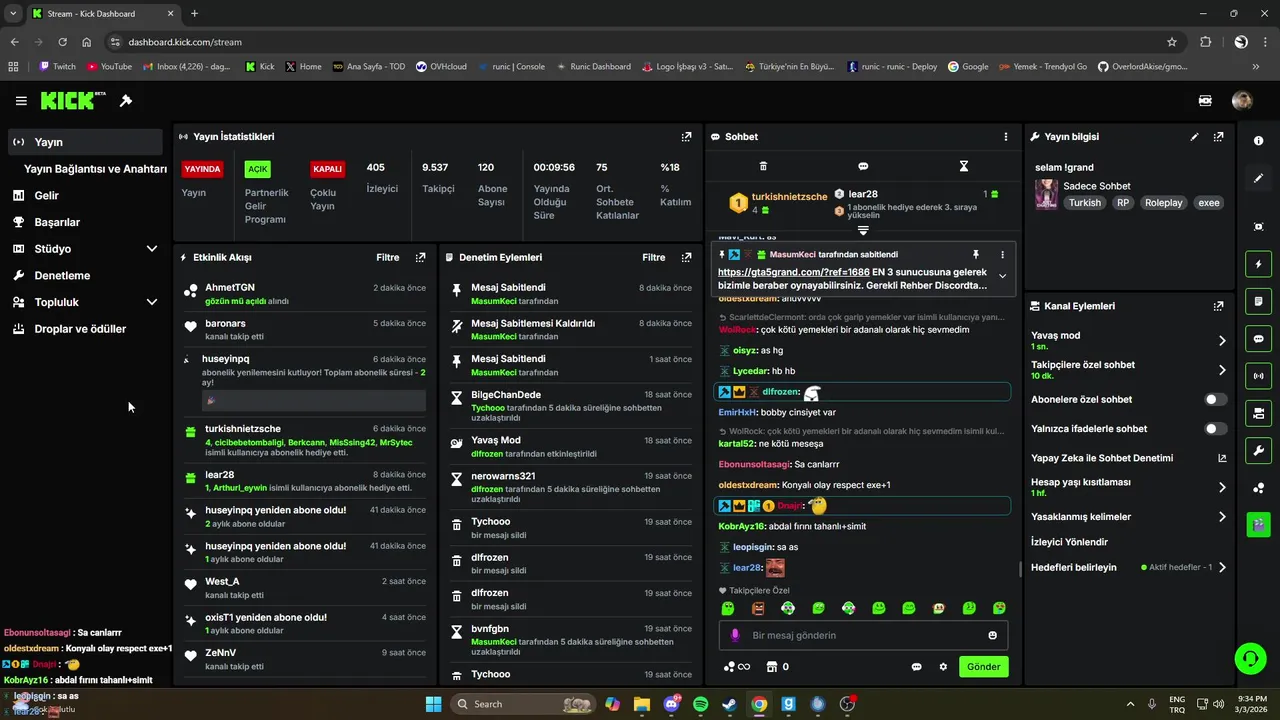Click the three-dots bubbles icon in the right sidebar
The height and width of the screenshot is (720, 1280).
click(x=1258, y=487)
